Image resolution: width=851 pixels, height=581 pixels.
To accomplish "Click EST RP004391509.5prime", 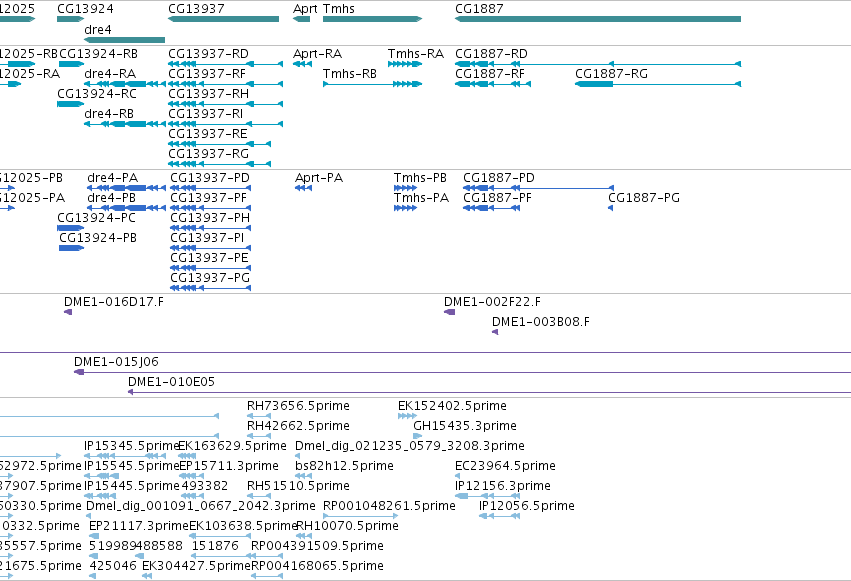I will pos(317,547).
